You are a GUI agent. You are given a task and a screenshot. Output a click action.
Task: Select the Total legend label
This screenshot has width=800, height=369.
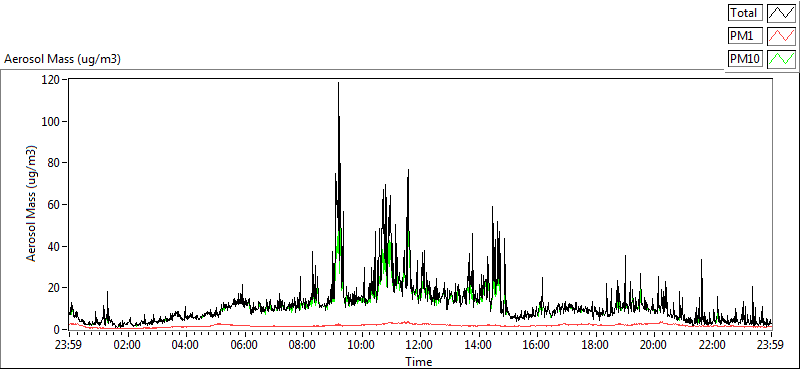745,13
